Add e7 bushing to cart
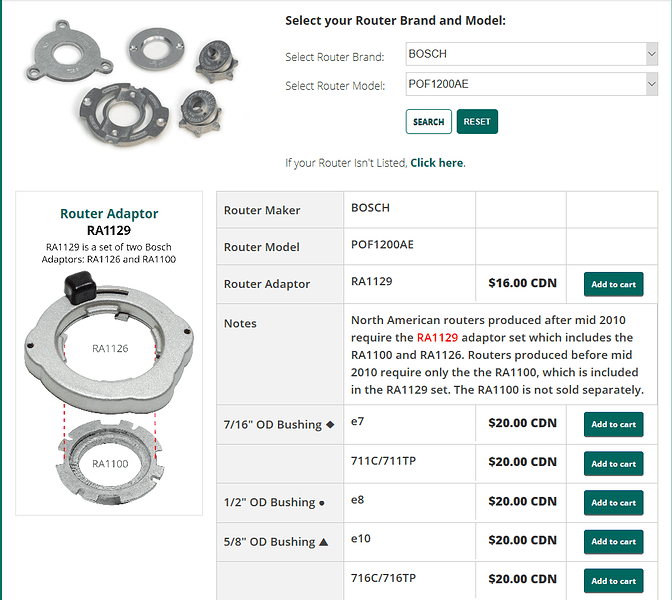The image size is (672, 600). point(613,424)
